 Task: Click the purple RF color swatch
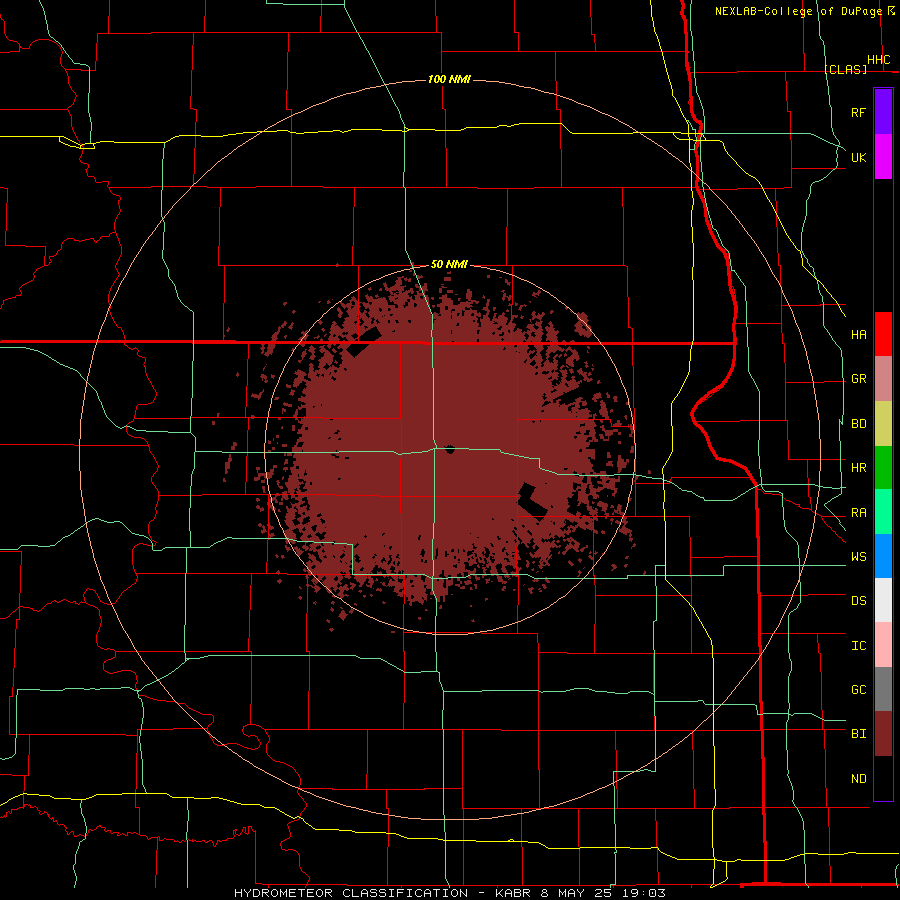click(883, 112)
